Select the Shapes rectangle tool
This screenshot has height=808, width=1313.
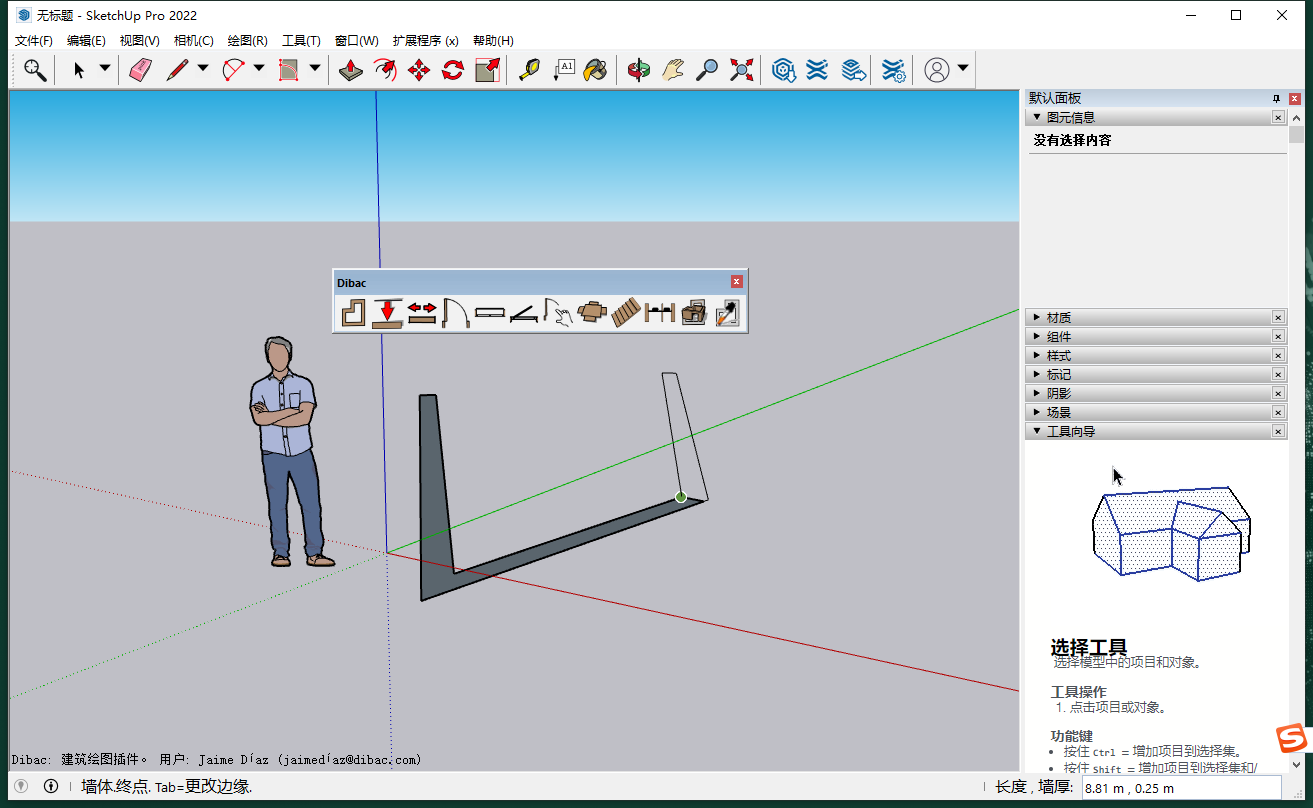click(x=289, y=69)
